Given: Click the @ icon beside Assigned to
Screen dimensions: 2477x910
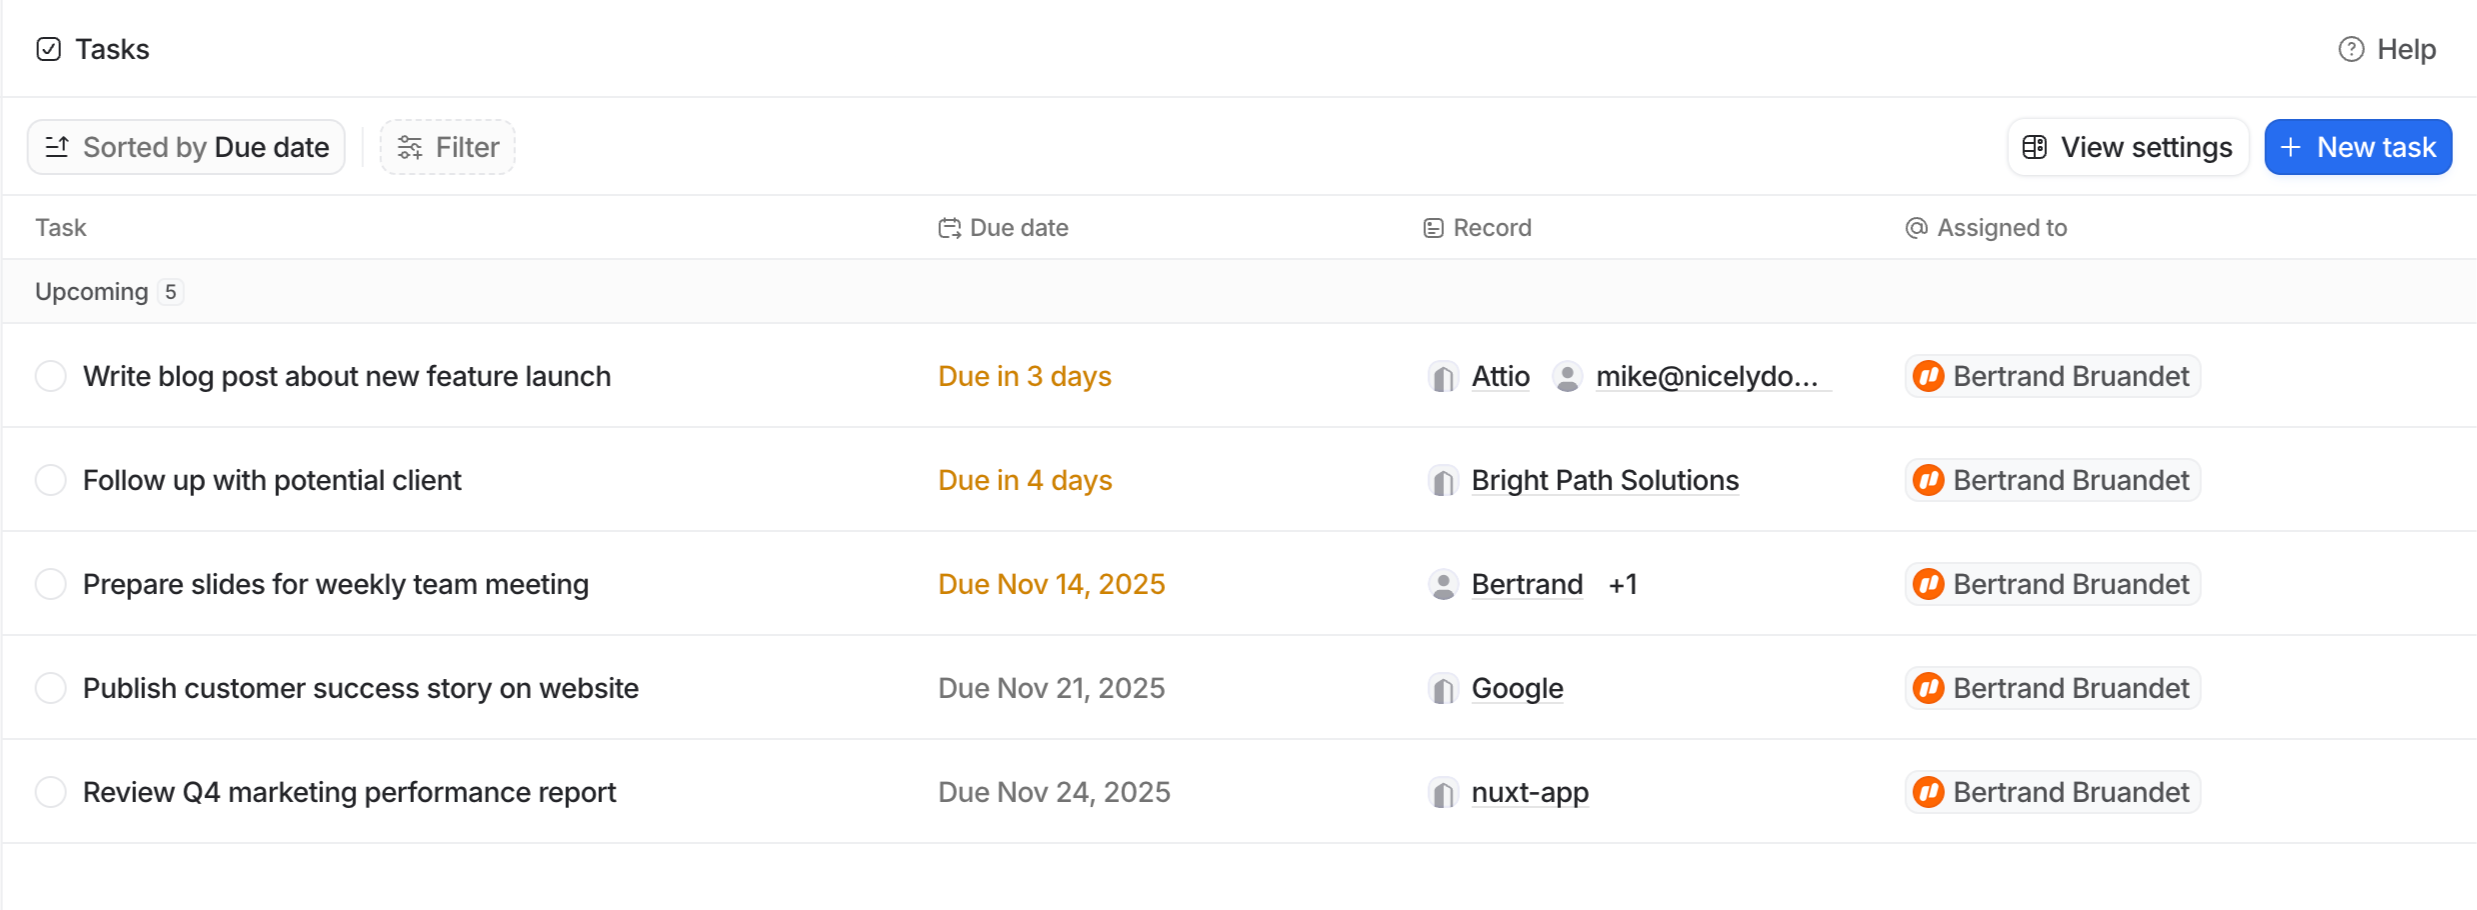Looking at the screenshot, I should pos(1915,228).
